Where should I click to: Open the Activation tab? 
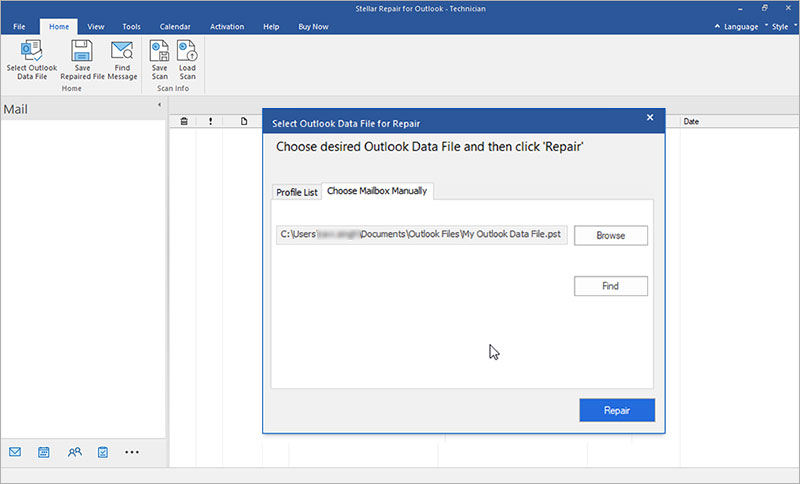[x=227, y=27]
